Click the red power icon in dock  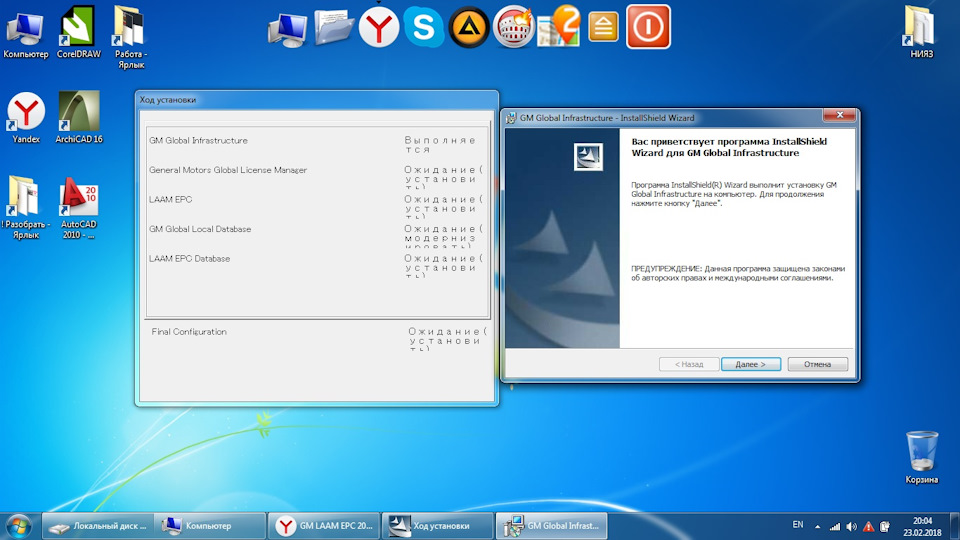[648, 27]
